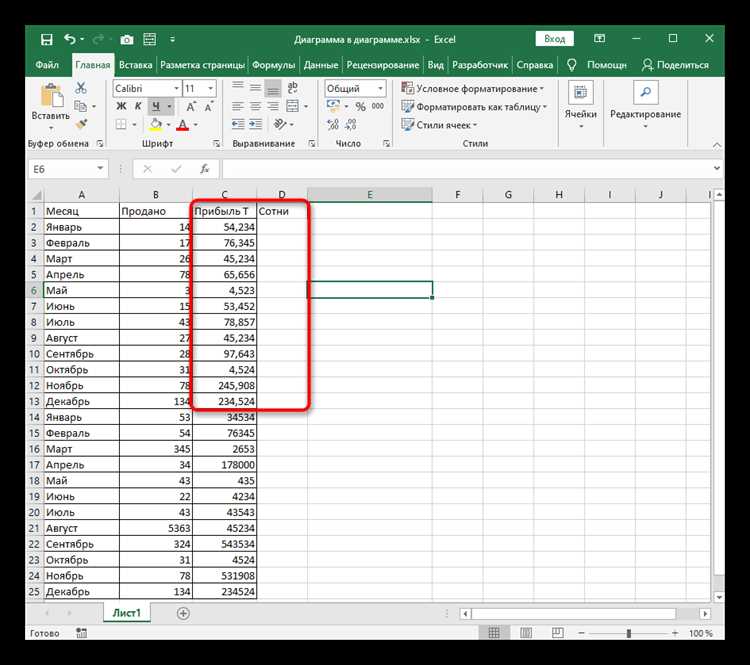Open the Файл tab

(47, 65)
